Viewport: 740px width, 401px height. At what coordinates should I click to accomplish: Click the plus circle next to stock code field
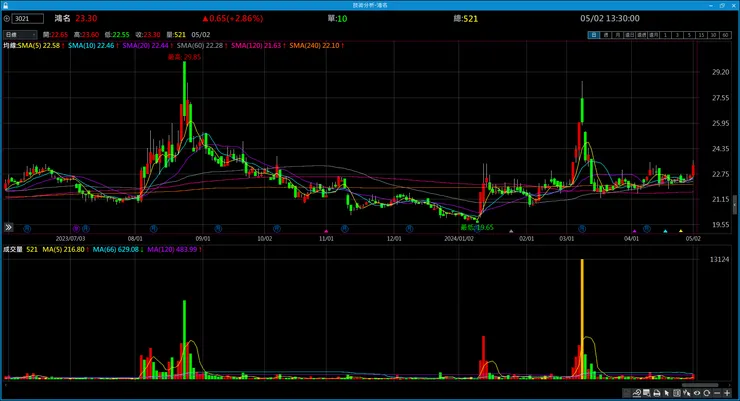pyautogui.click(x=7, y=19)
